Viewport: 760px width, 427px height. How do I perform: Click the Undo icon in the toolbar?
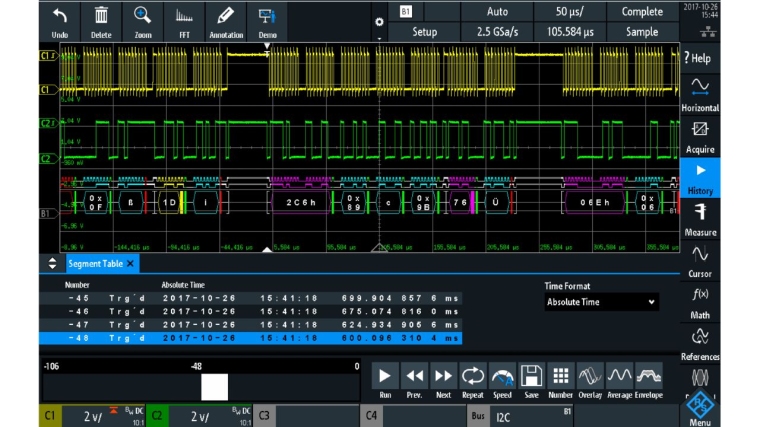tap(60, 20)
